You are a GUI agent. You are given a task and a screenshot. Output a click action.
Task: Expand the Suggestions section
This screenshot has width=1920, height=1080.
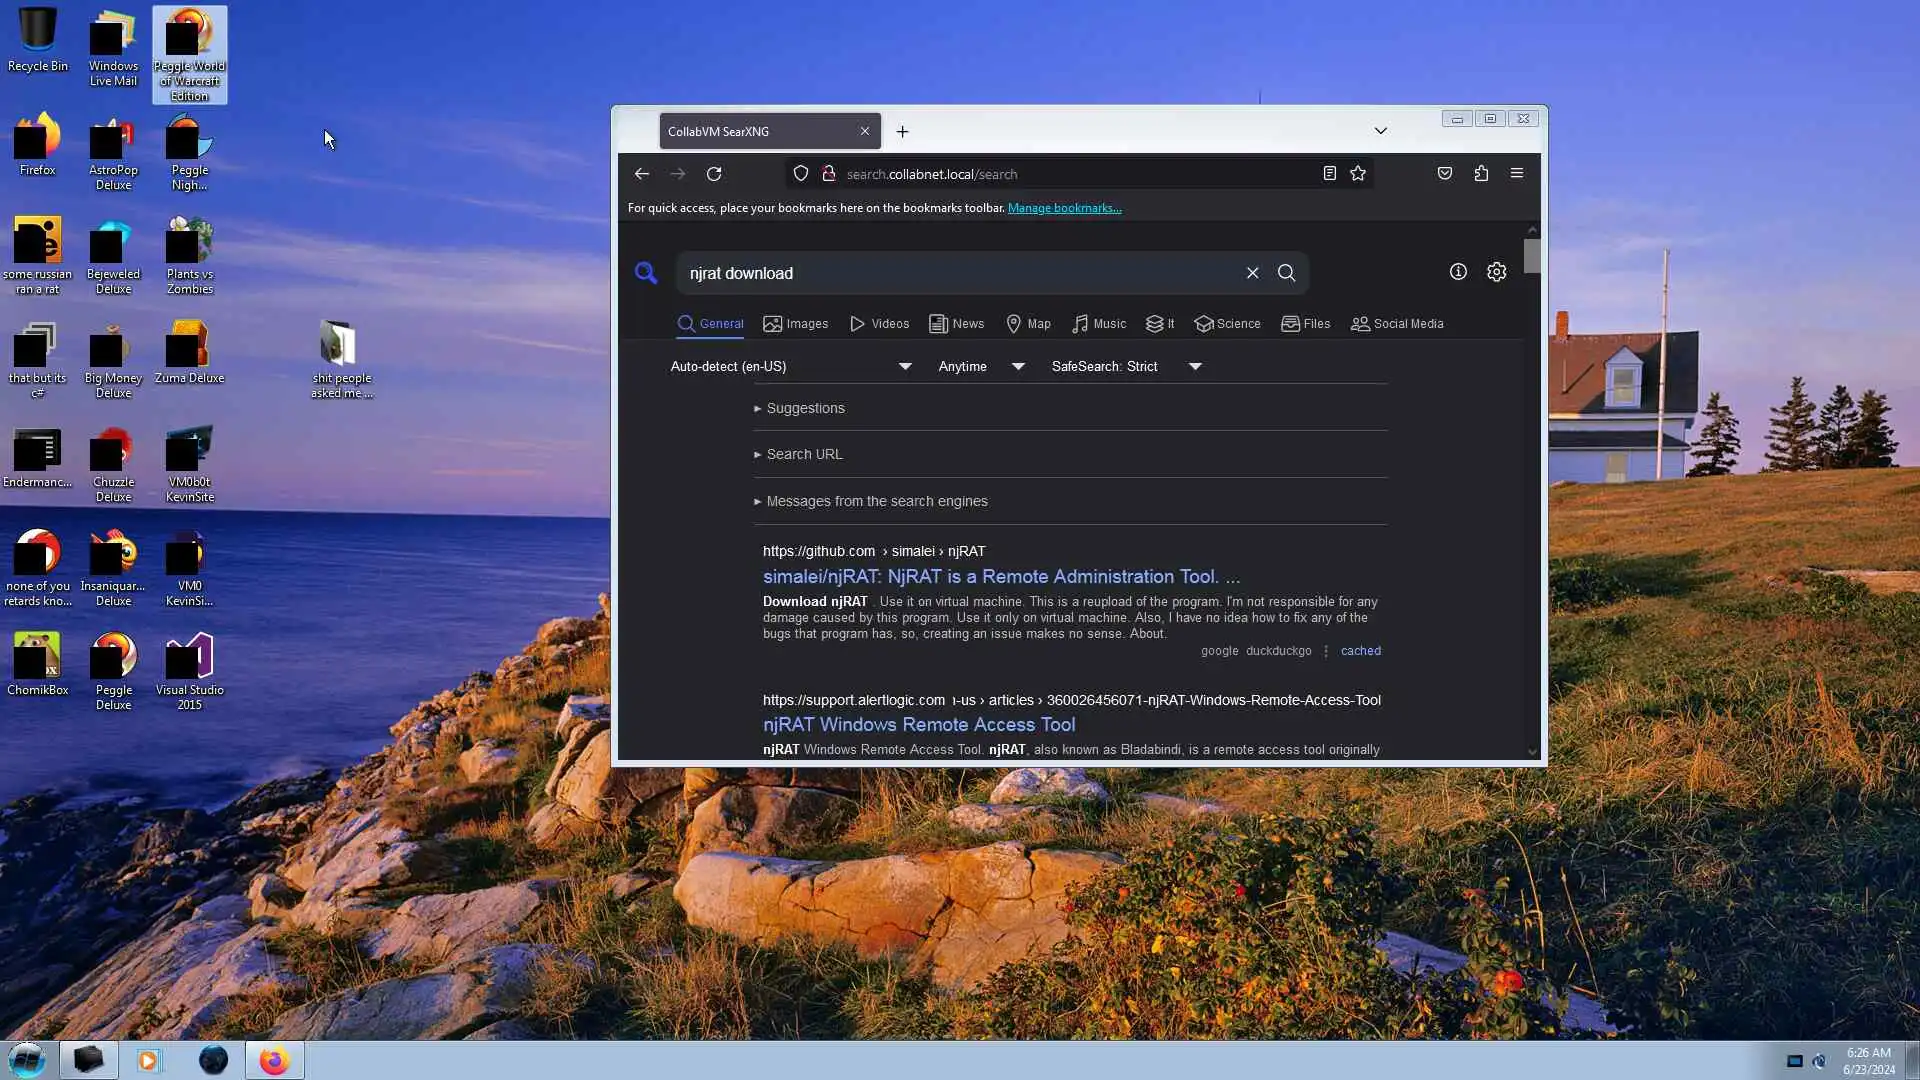point(805,408)
